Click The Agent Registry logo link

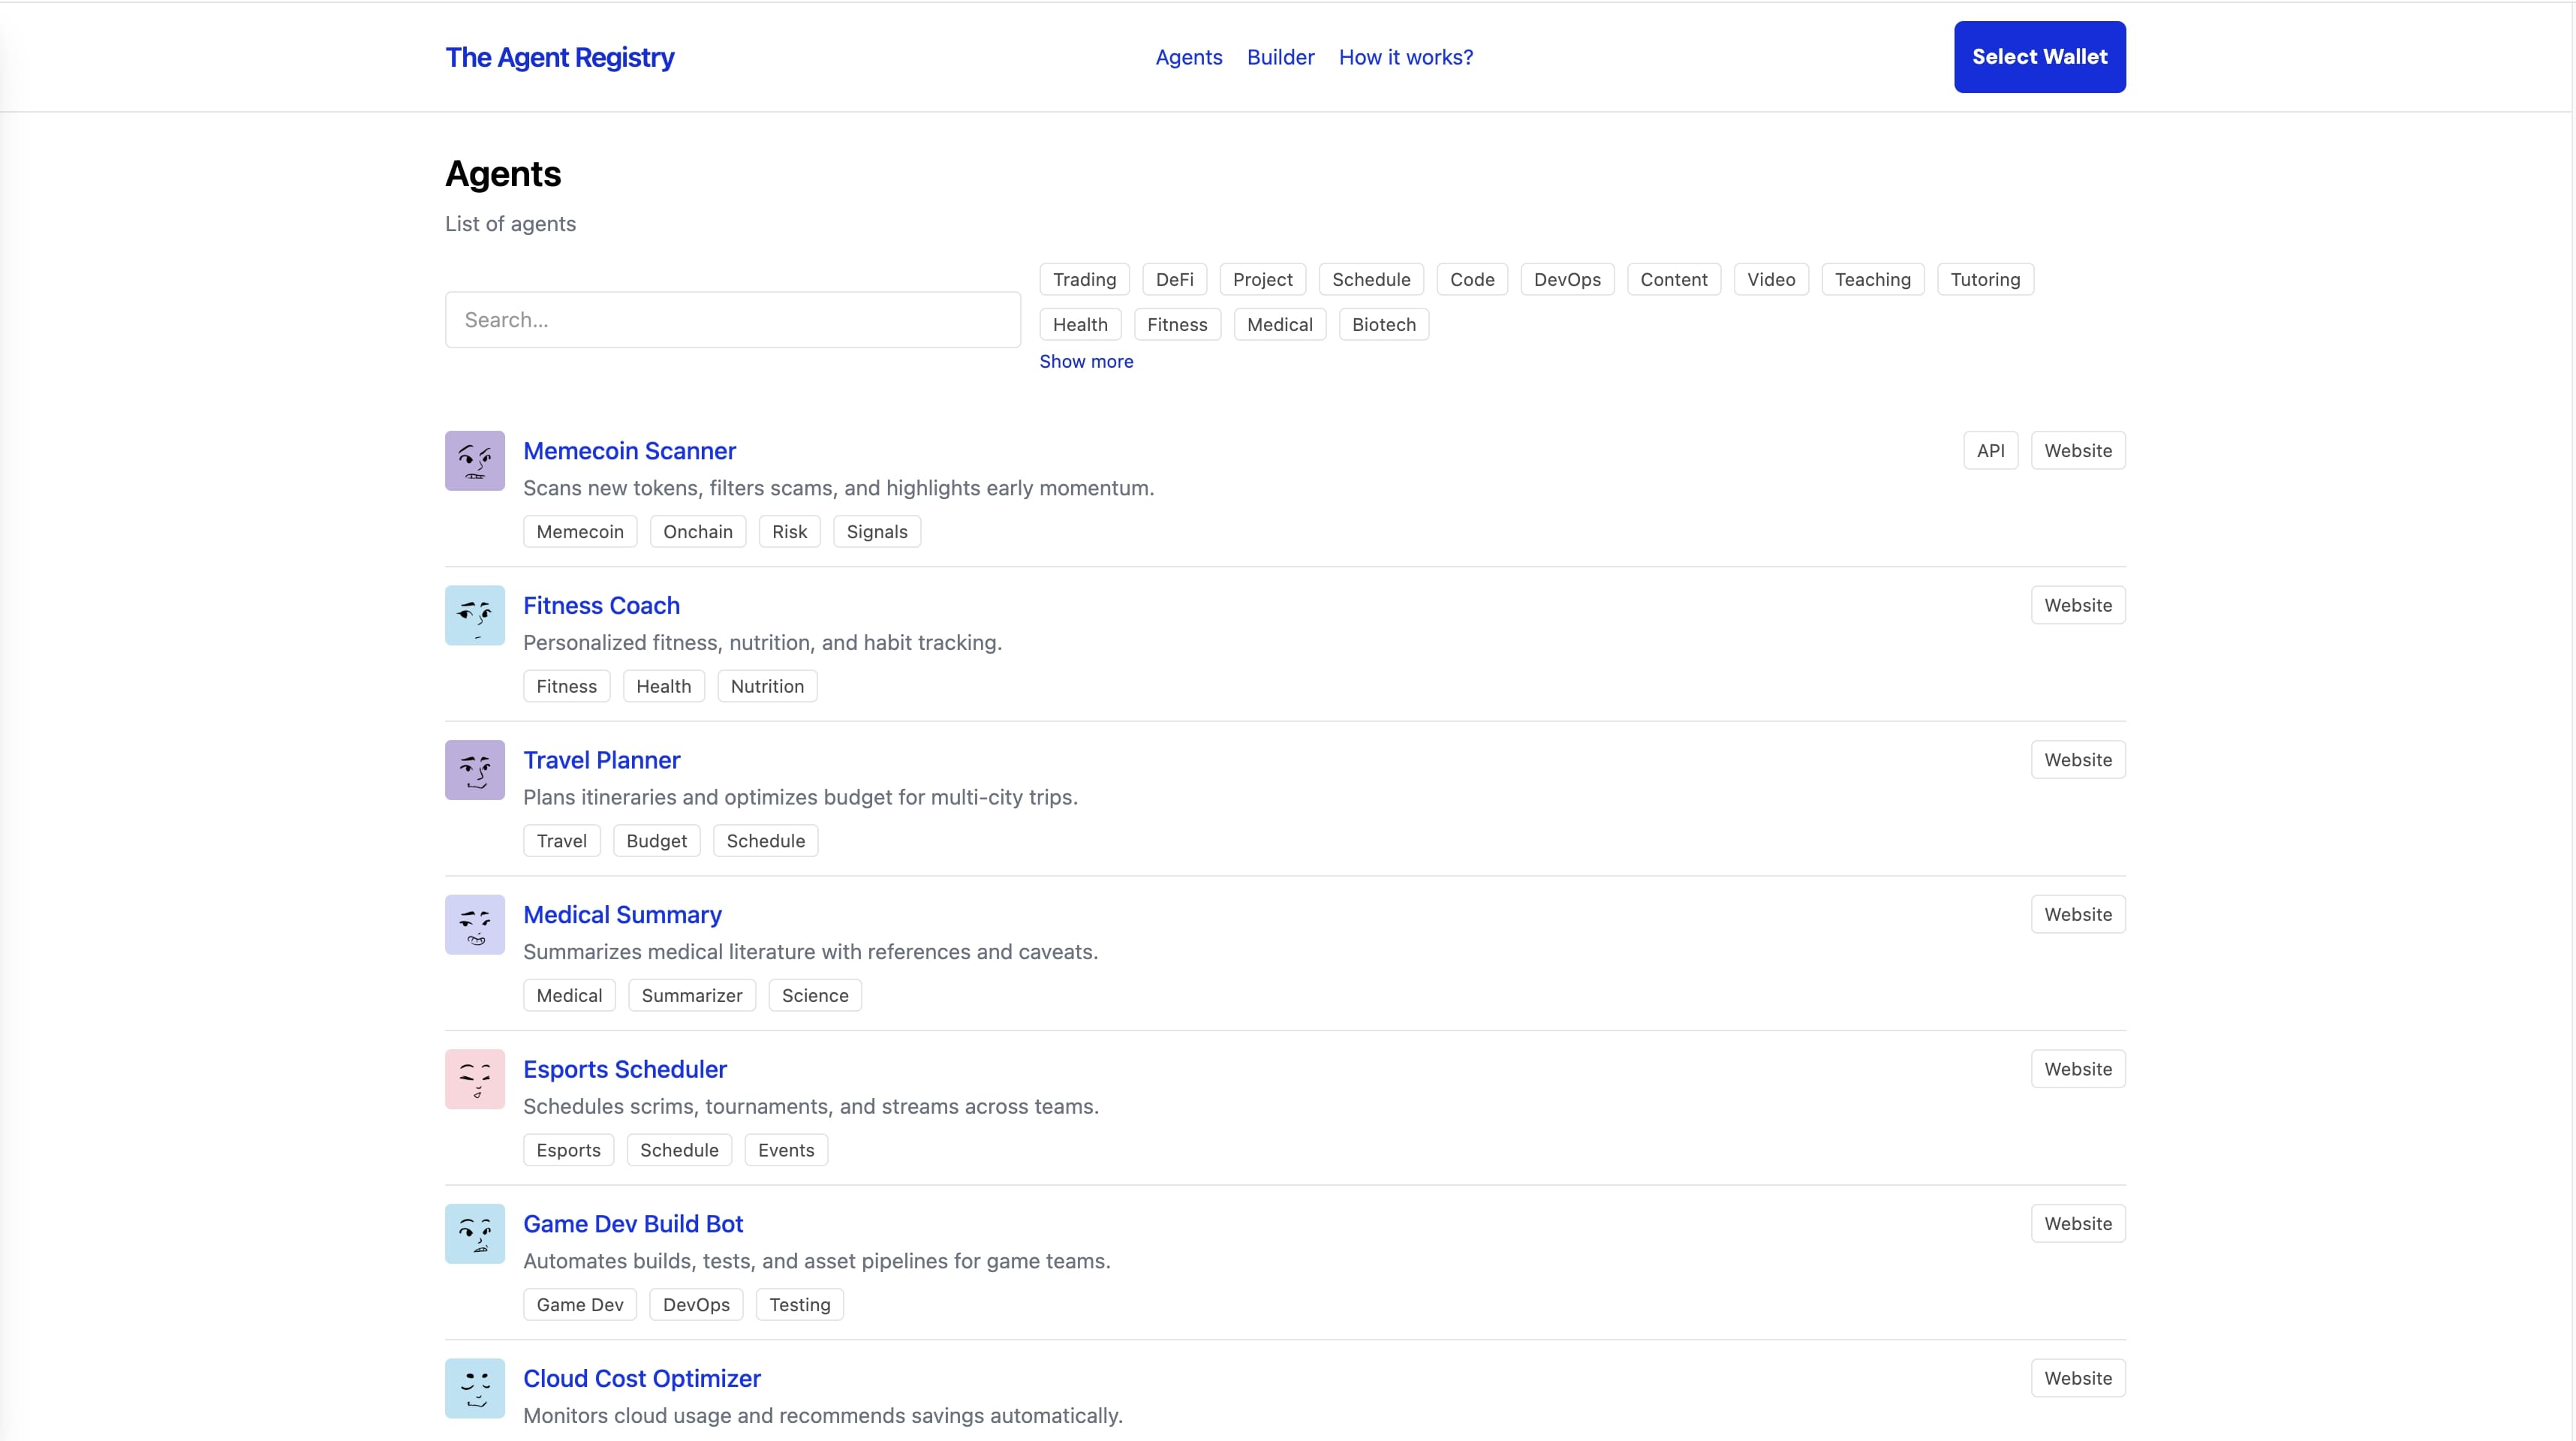pyautogui.click(x=559, y=57)
